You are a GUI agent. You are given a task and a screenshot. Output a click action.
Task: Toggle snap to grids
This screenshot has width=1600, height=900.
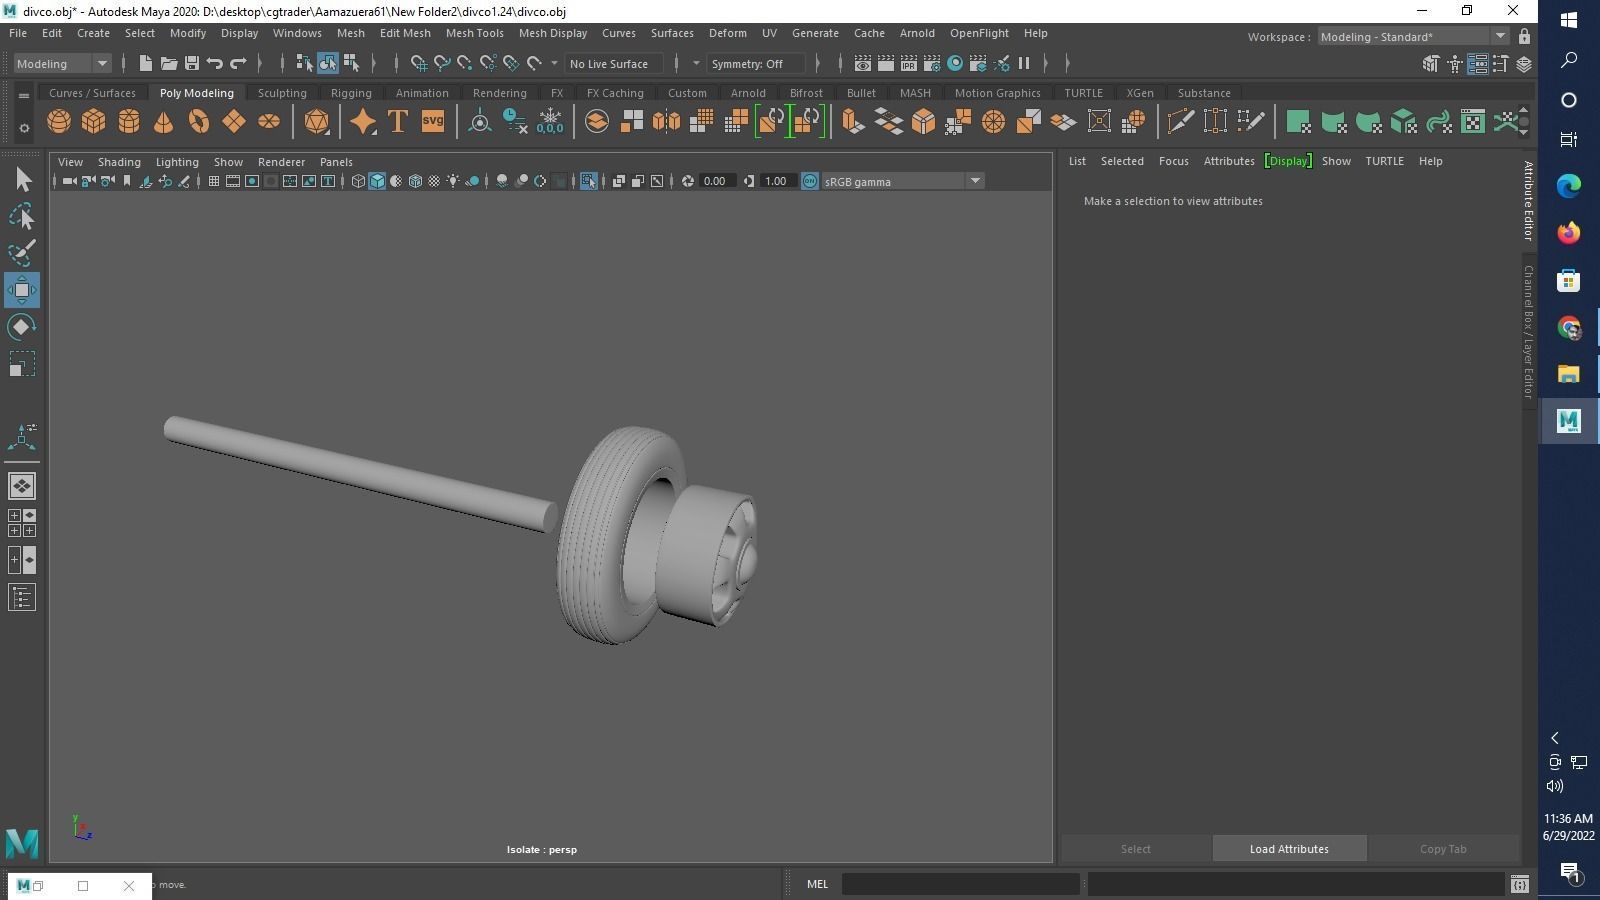click(x=419, y=64)
